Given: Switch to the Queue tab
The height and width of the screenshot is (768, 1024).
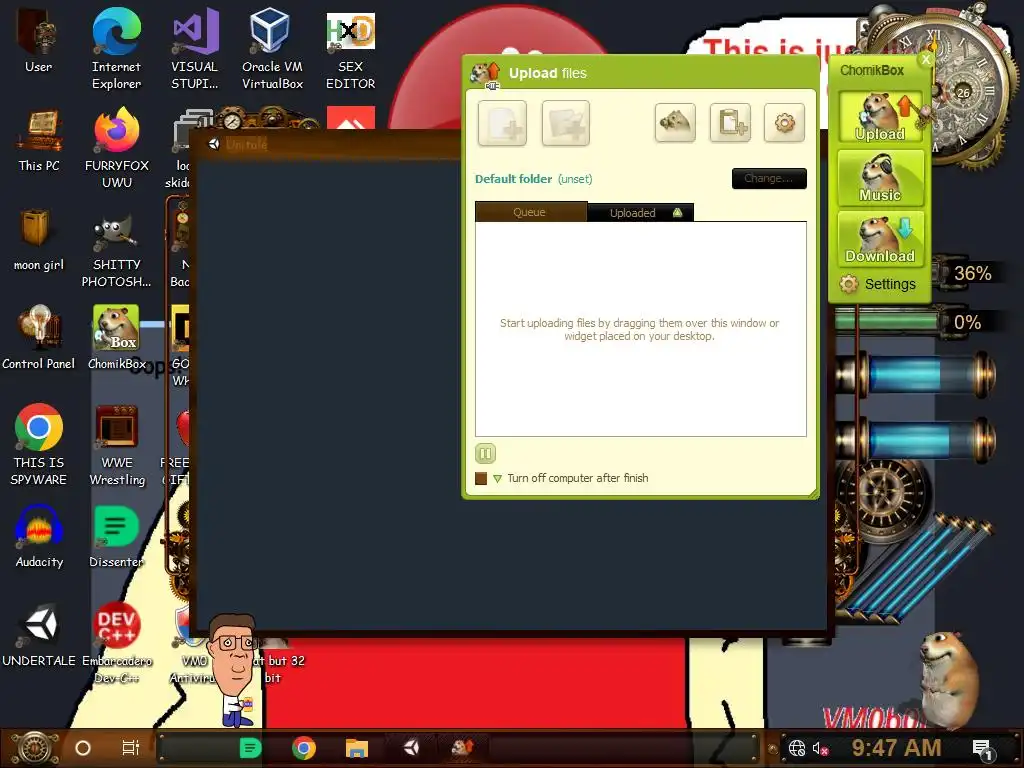Looking at the screenshot, I should tap(530, 212).
